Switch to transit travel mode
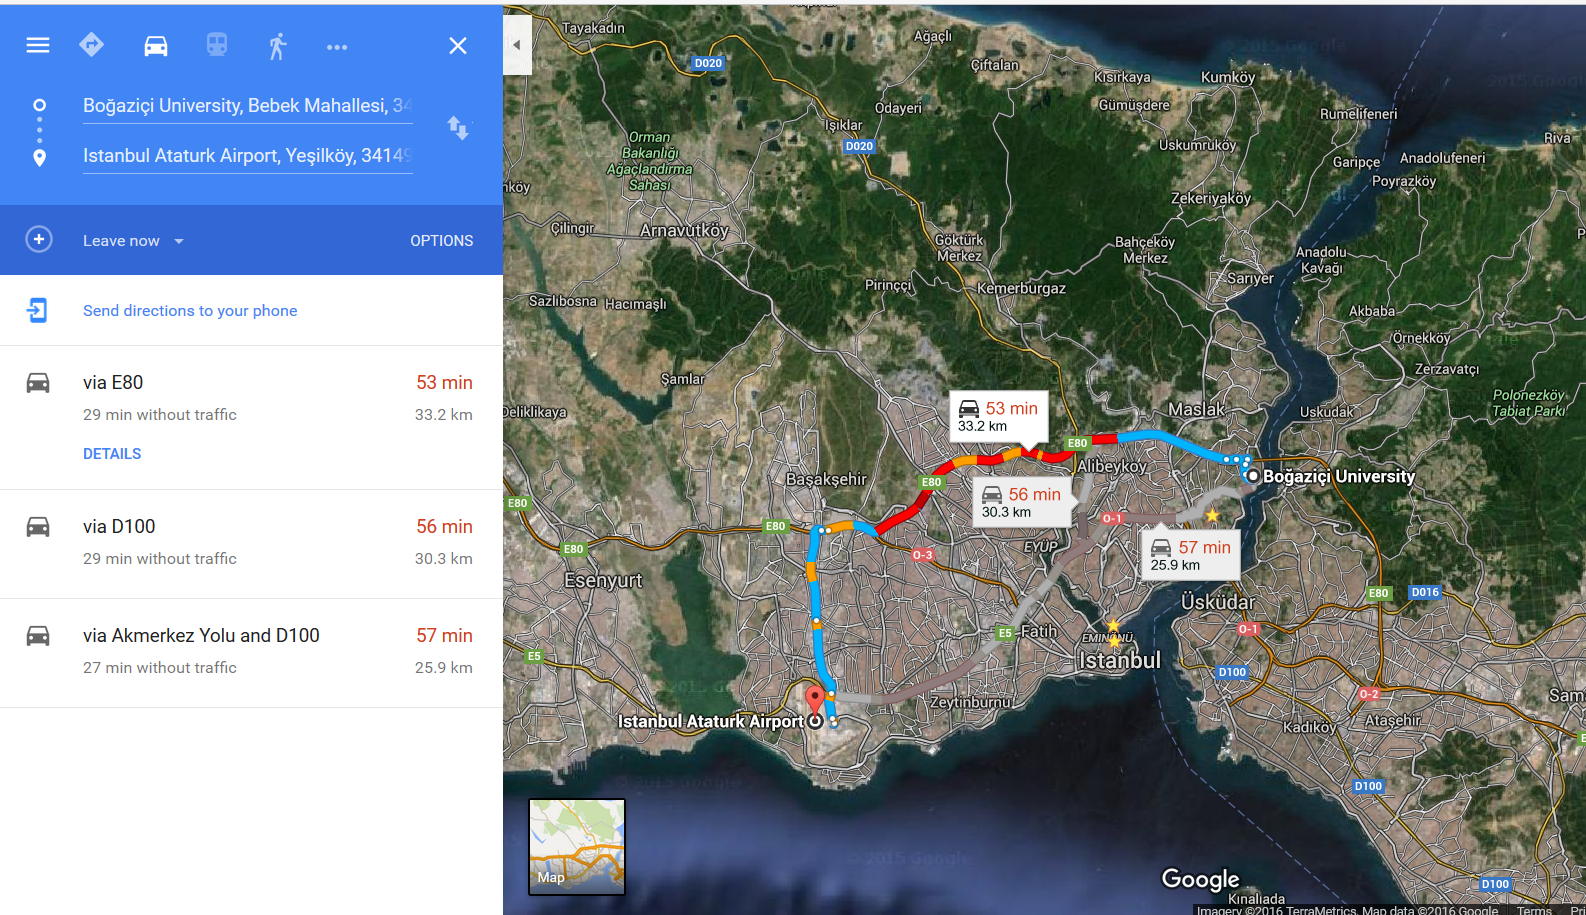 (x=217, y=45)
